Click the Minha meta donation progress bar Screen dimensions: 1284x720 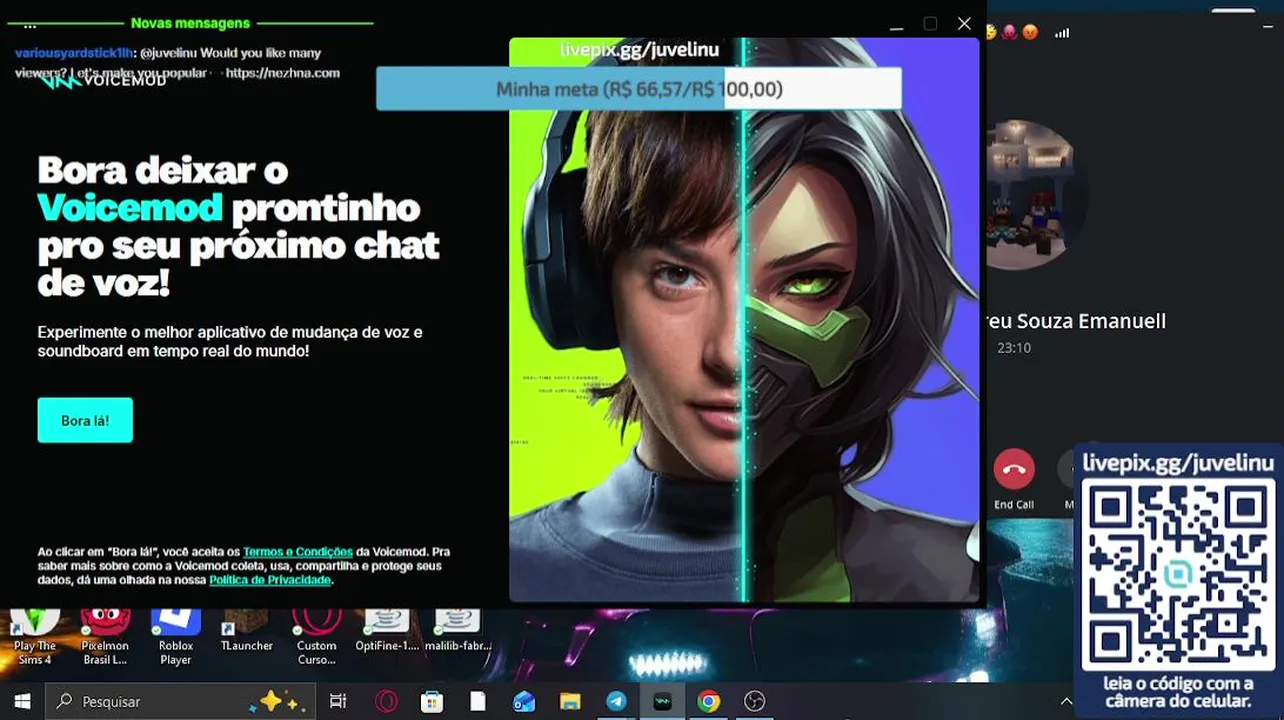[639, 89]
